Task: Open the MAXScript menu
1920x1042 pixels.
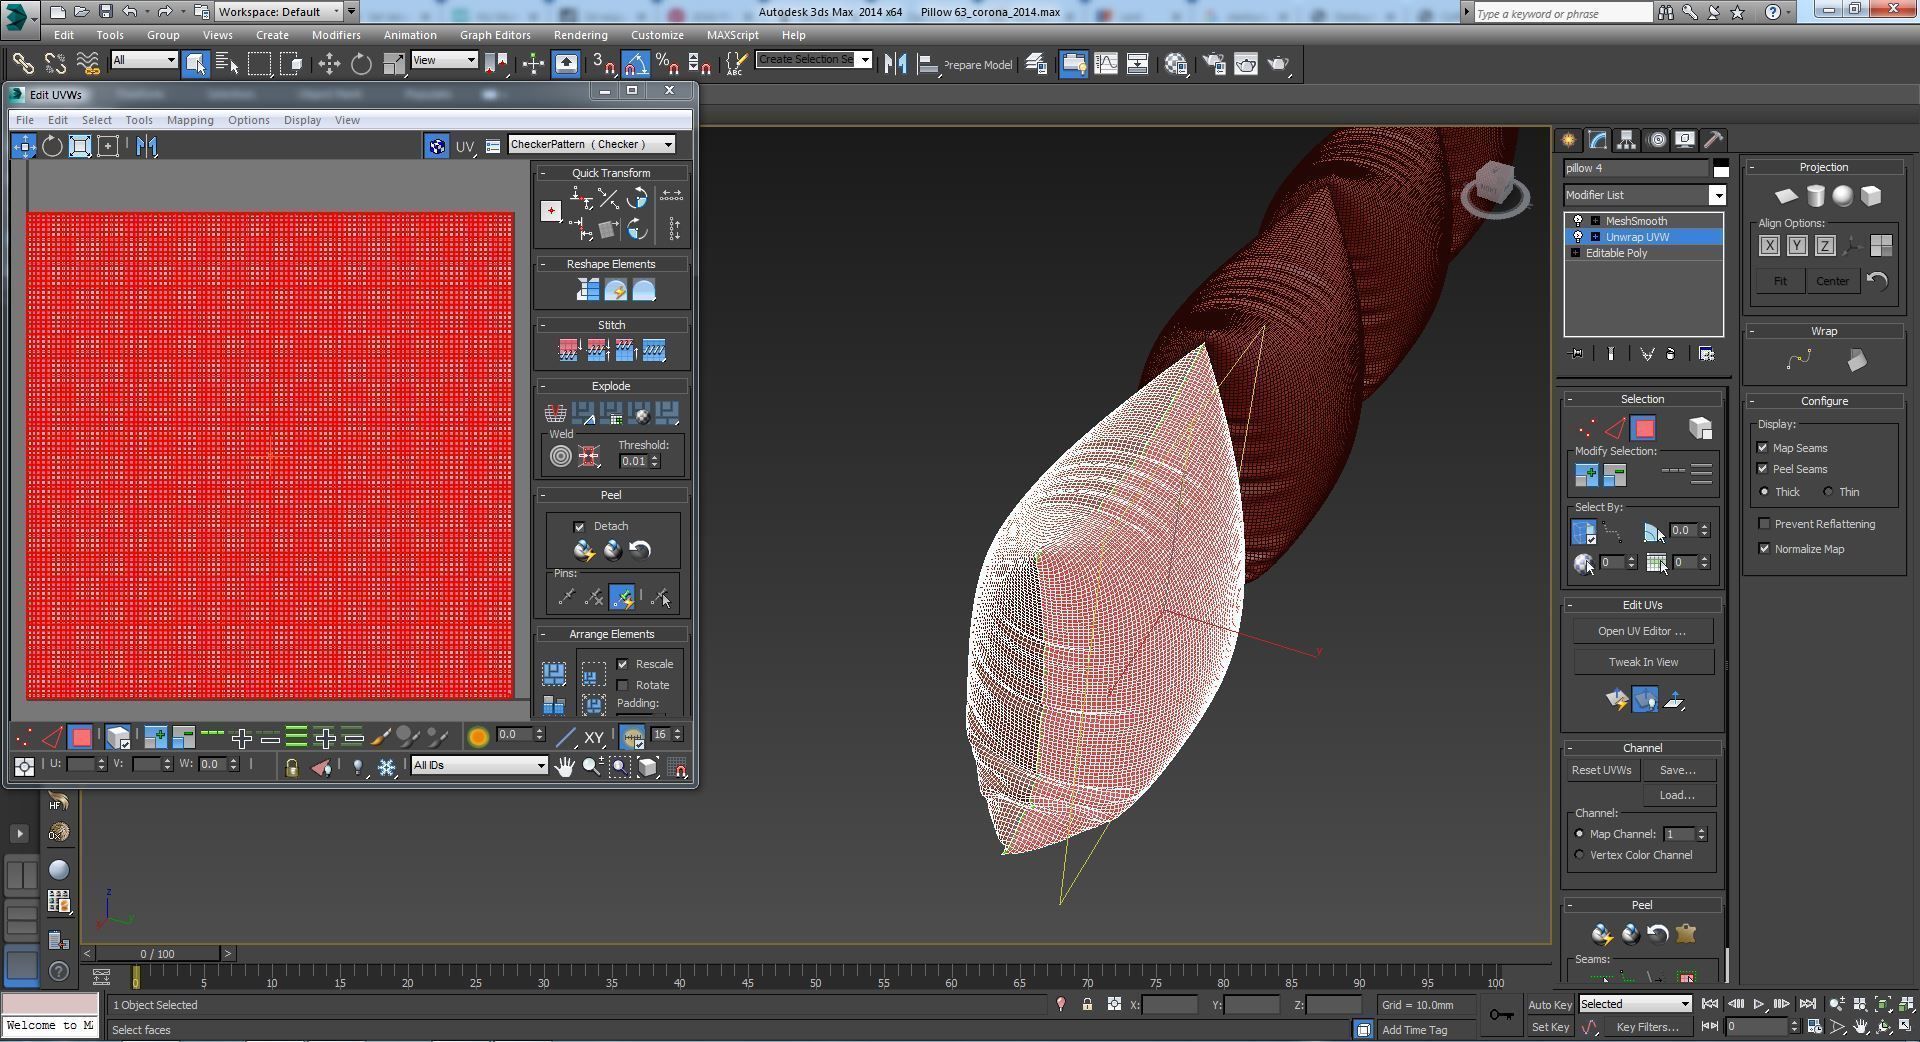Action: click(x=732, y=35)
